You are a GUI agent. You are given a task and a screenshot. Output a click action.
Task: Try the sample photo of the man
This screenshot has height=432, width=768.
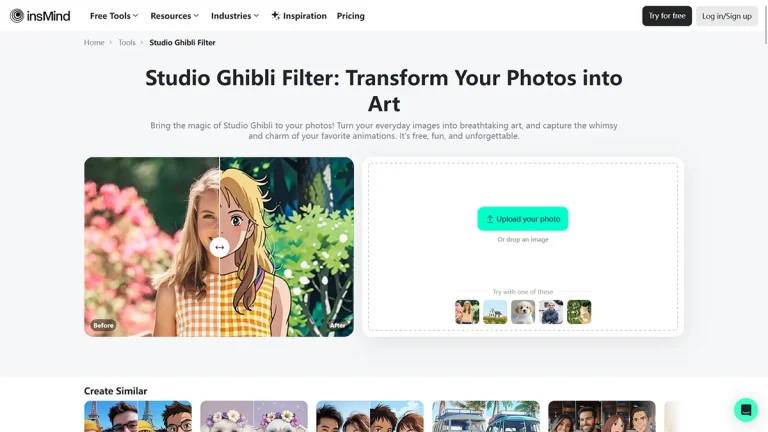[x=551, y=312]
